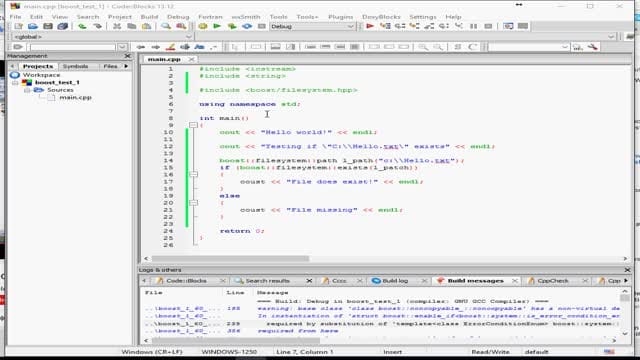The width and height of the screenshot is (640, 360).
Task: Click the New file toolbar icon
Action: point(18,26)
